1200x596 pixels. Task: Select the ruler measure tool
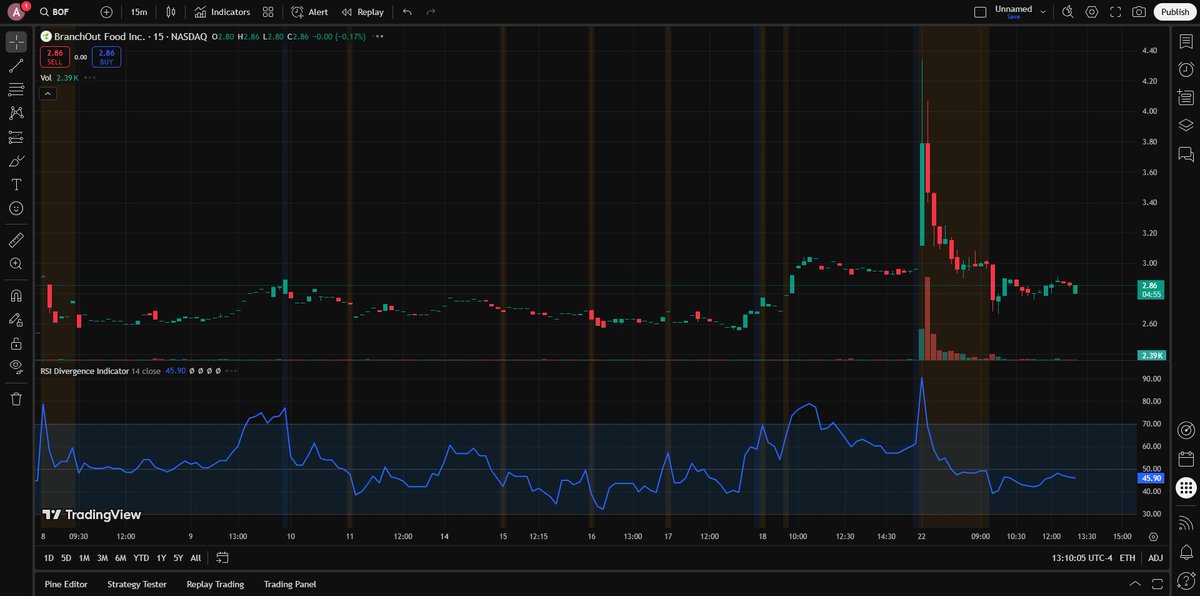point(16,240)
